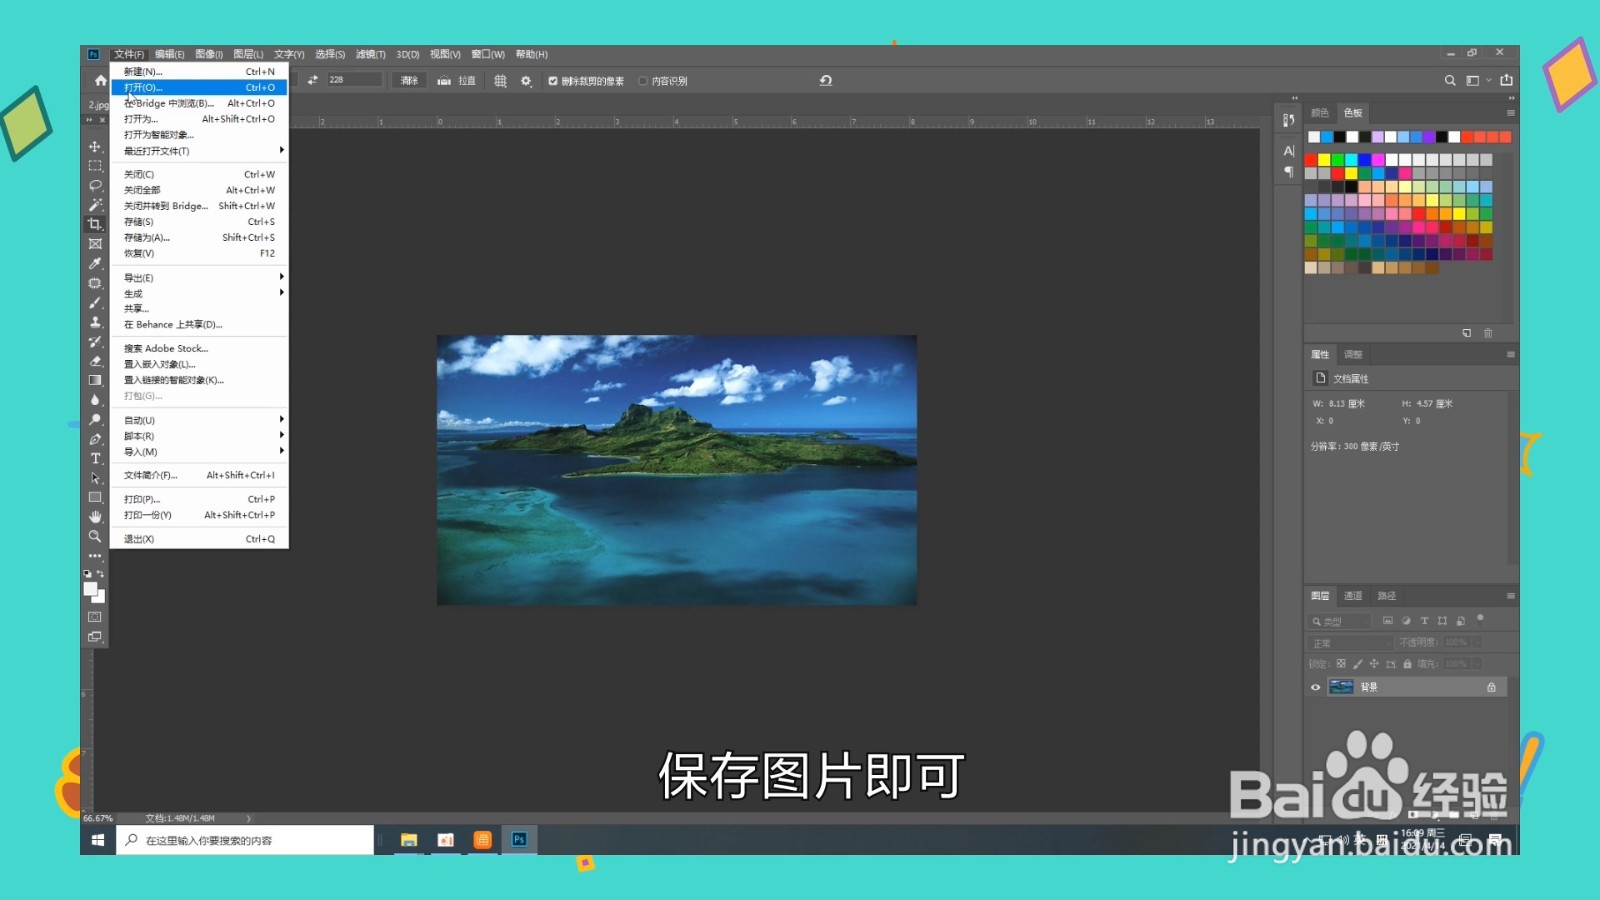Select the horizontal Type tool
This screenshot has height=900, width=1600.
pos(95,458)
